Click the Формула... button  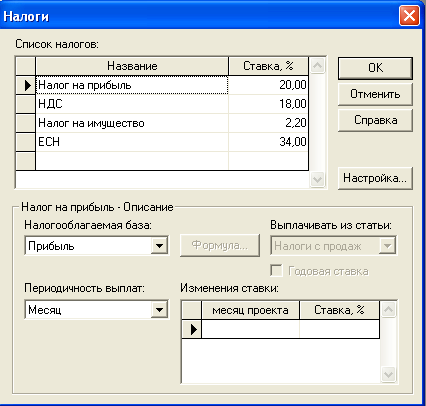coord(220,245)
